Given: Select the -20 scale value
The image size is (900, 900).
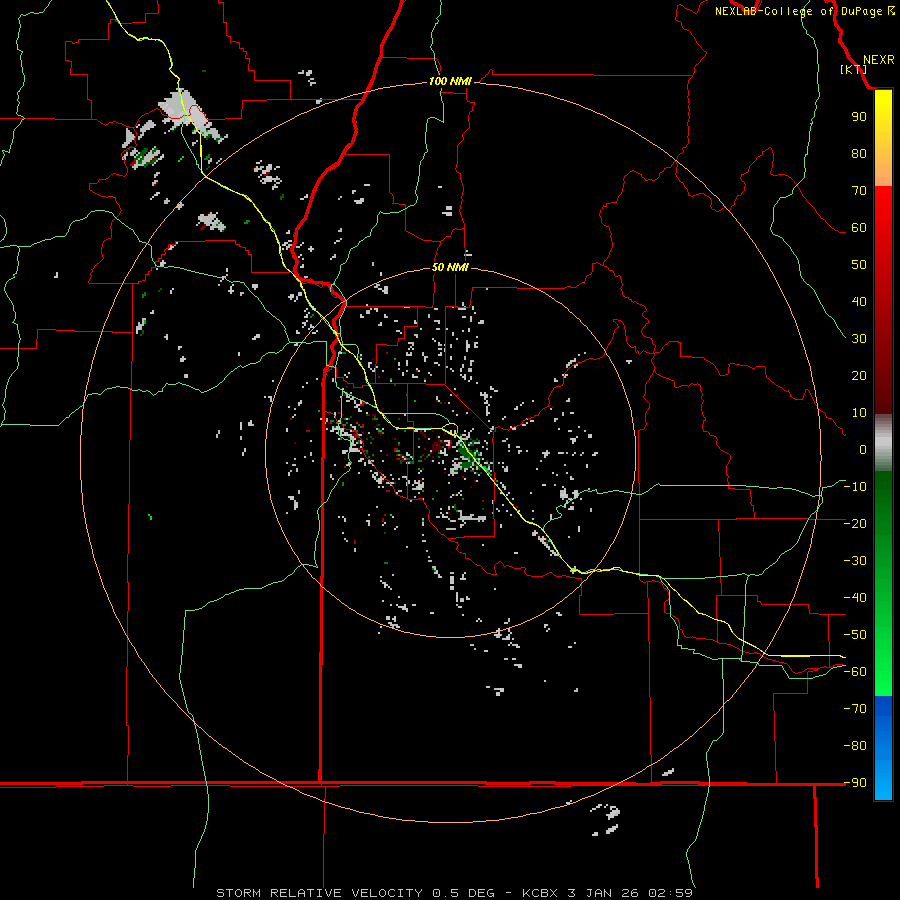Looking at the screenshot, I should tap(855, 524).
